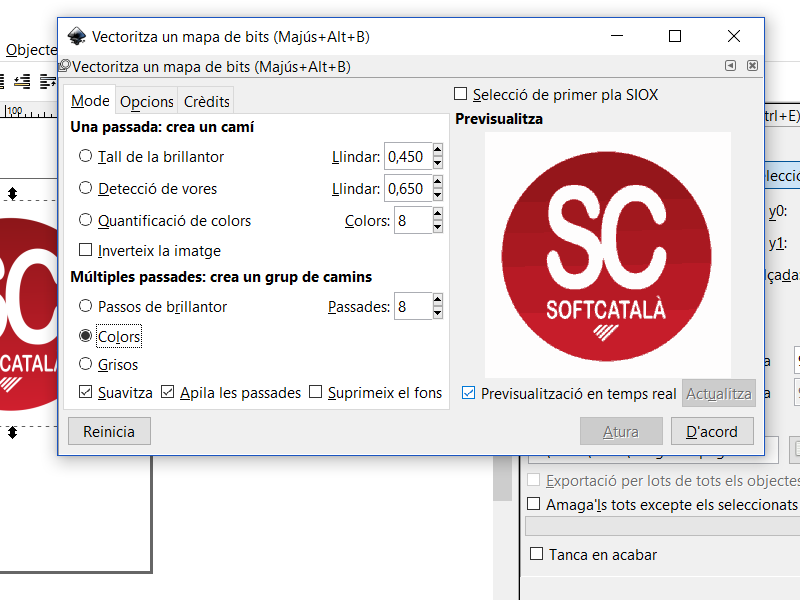
Task: Uncheck the Apila les passades checkbox
Action: pyautogui.click(x=167, y=392)
